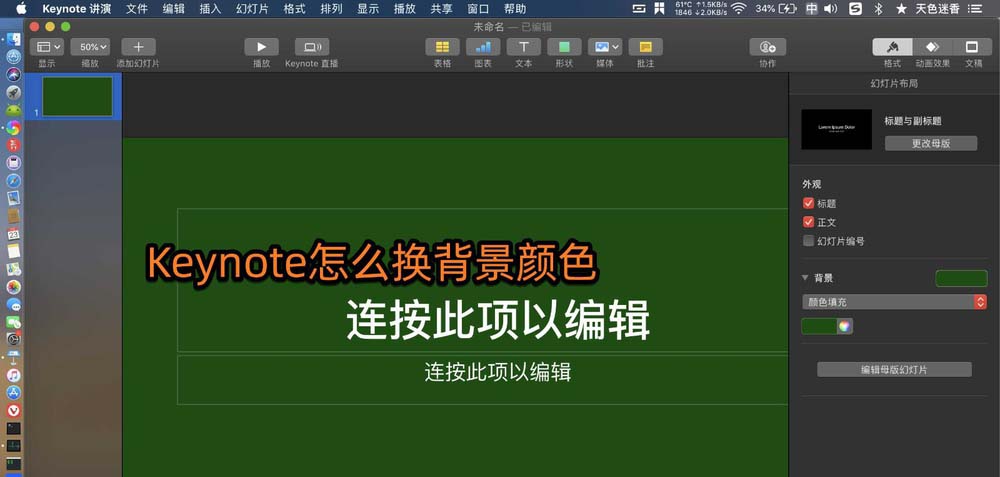Open the Calendar icon in Dock
Image resolution: width=1000 pixels, height=477 pixels.
tap(13, 233)
